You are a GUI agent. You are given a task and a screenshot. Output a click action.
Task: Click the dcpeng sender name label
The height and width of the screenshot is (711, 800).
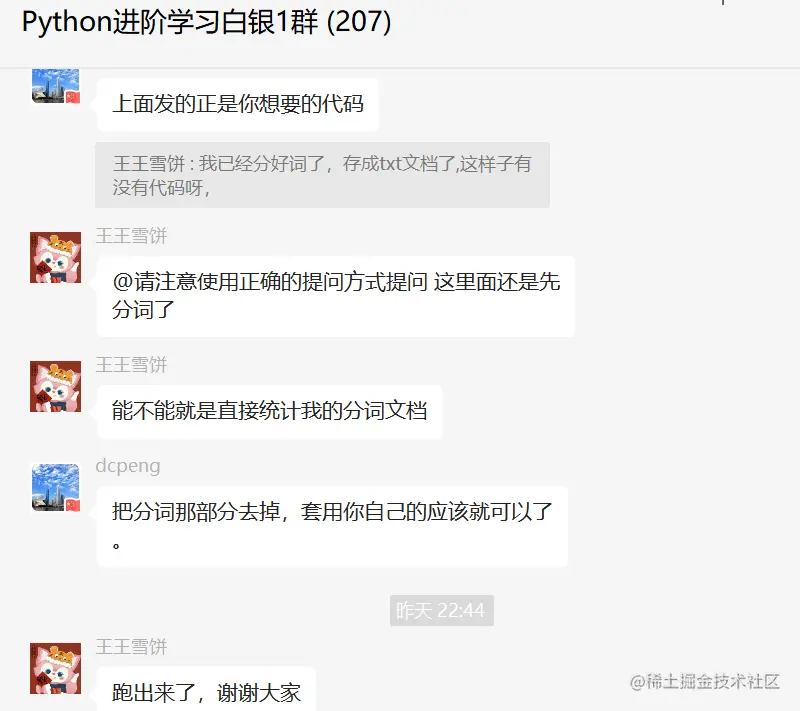[x=128, y=466]
